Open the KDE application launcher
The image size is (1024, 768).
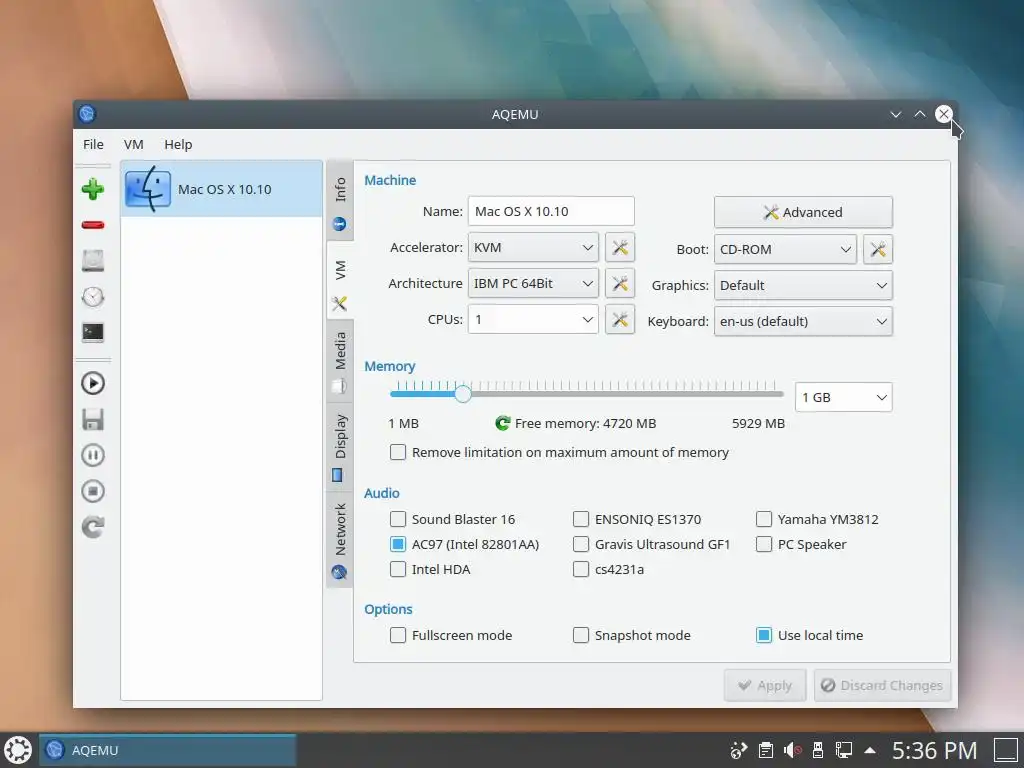[x=18, y=750]
